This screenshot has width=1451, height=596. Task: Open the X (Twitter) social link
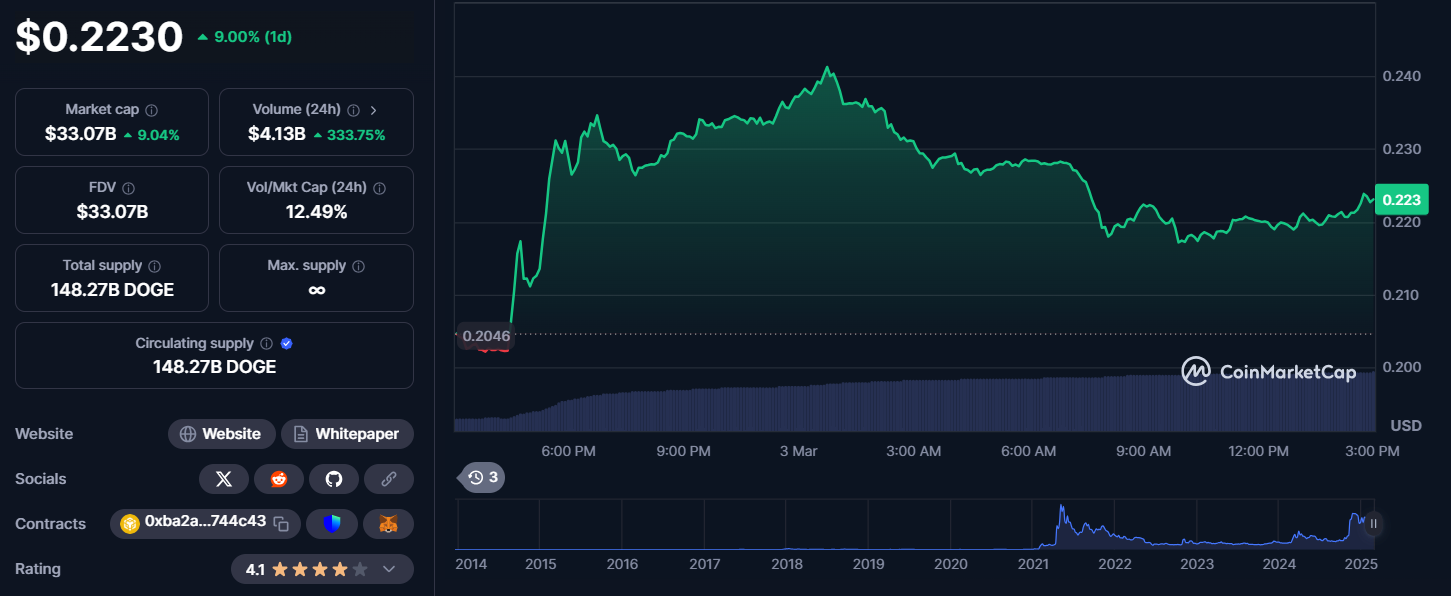tap(224, 479)
